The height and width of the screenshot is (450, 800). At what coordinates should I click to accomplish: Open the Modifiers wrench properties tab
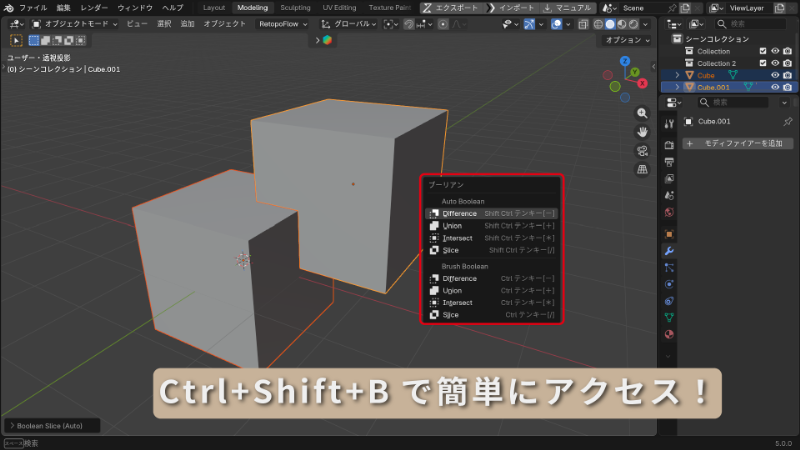click(669, 250)
